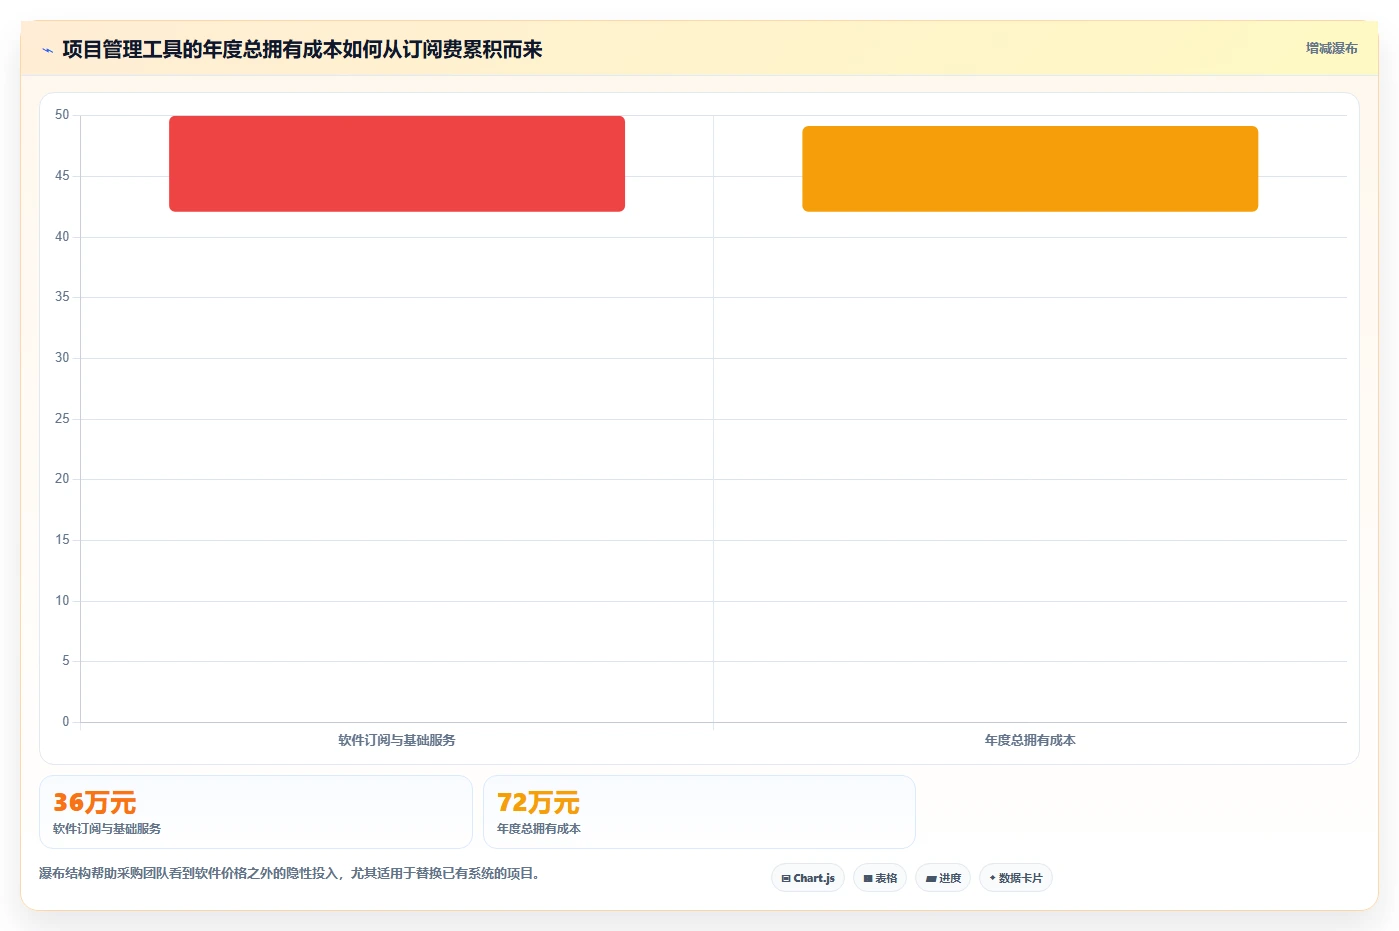Viewport: 1399px width, 931px height.
Task: Click the chart title 项目管理工具的年度总拥有成本
Action: (x=302, y=49)
